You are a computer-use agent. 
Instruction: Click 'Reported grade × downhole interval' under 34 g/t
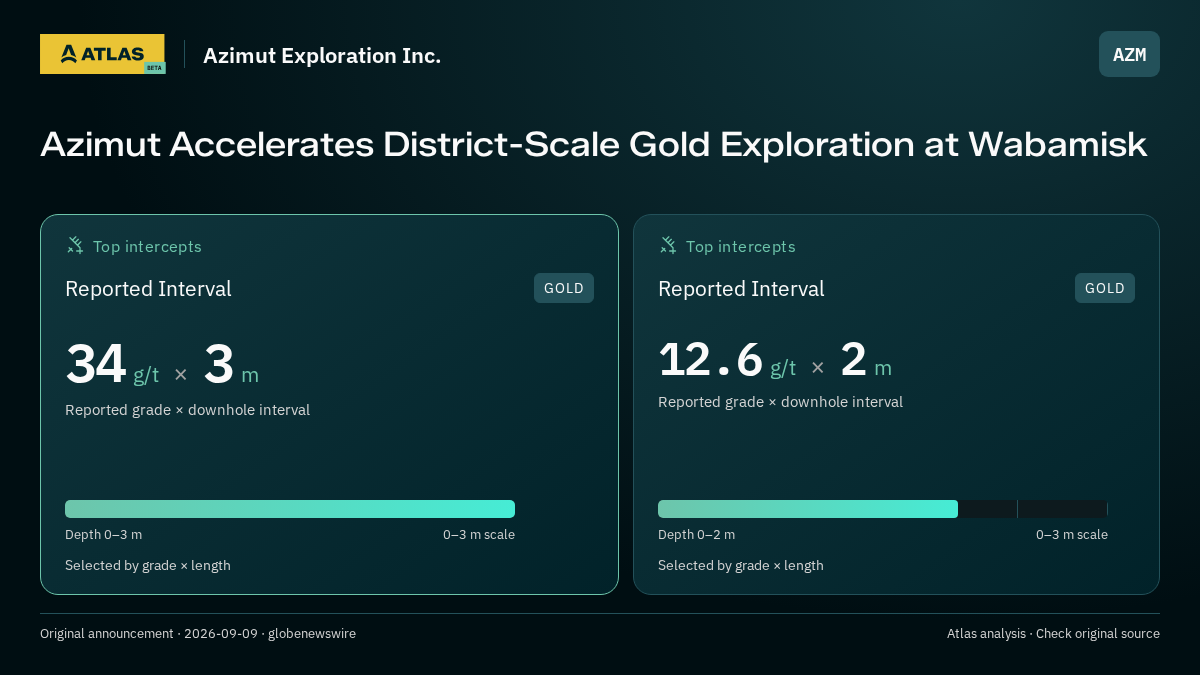coord(187,410)
